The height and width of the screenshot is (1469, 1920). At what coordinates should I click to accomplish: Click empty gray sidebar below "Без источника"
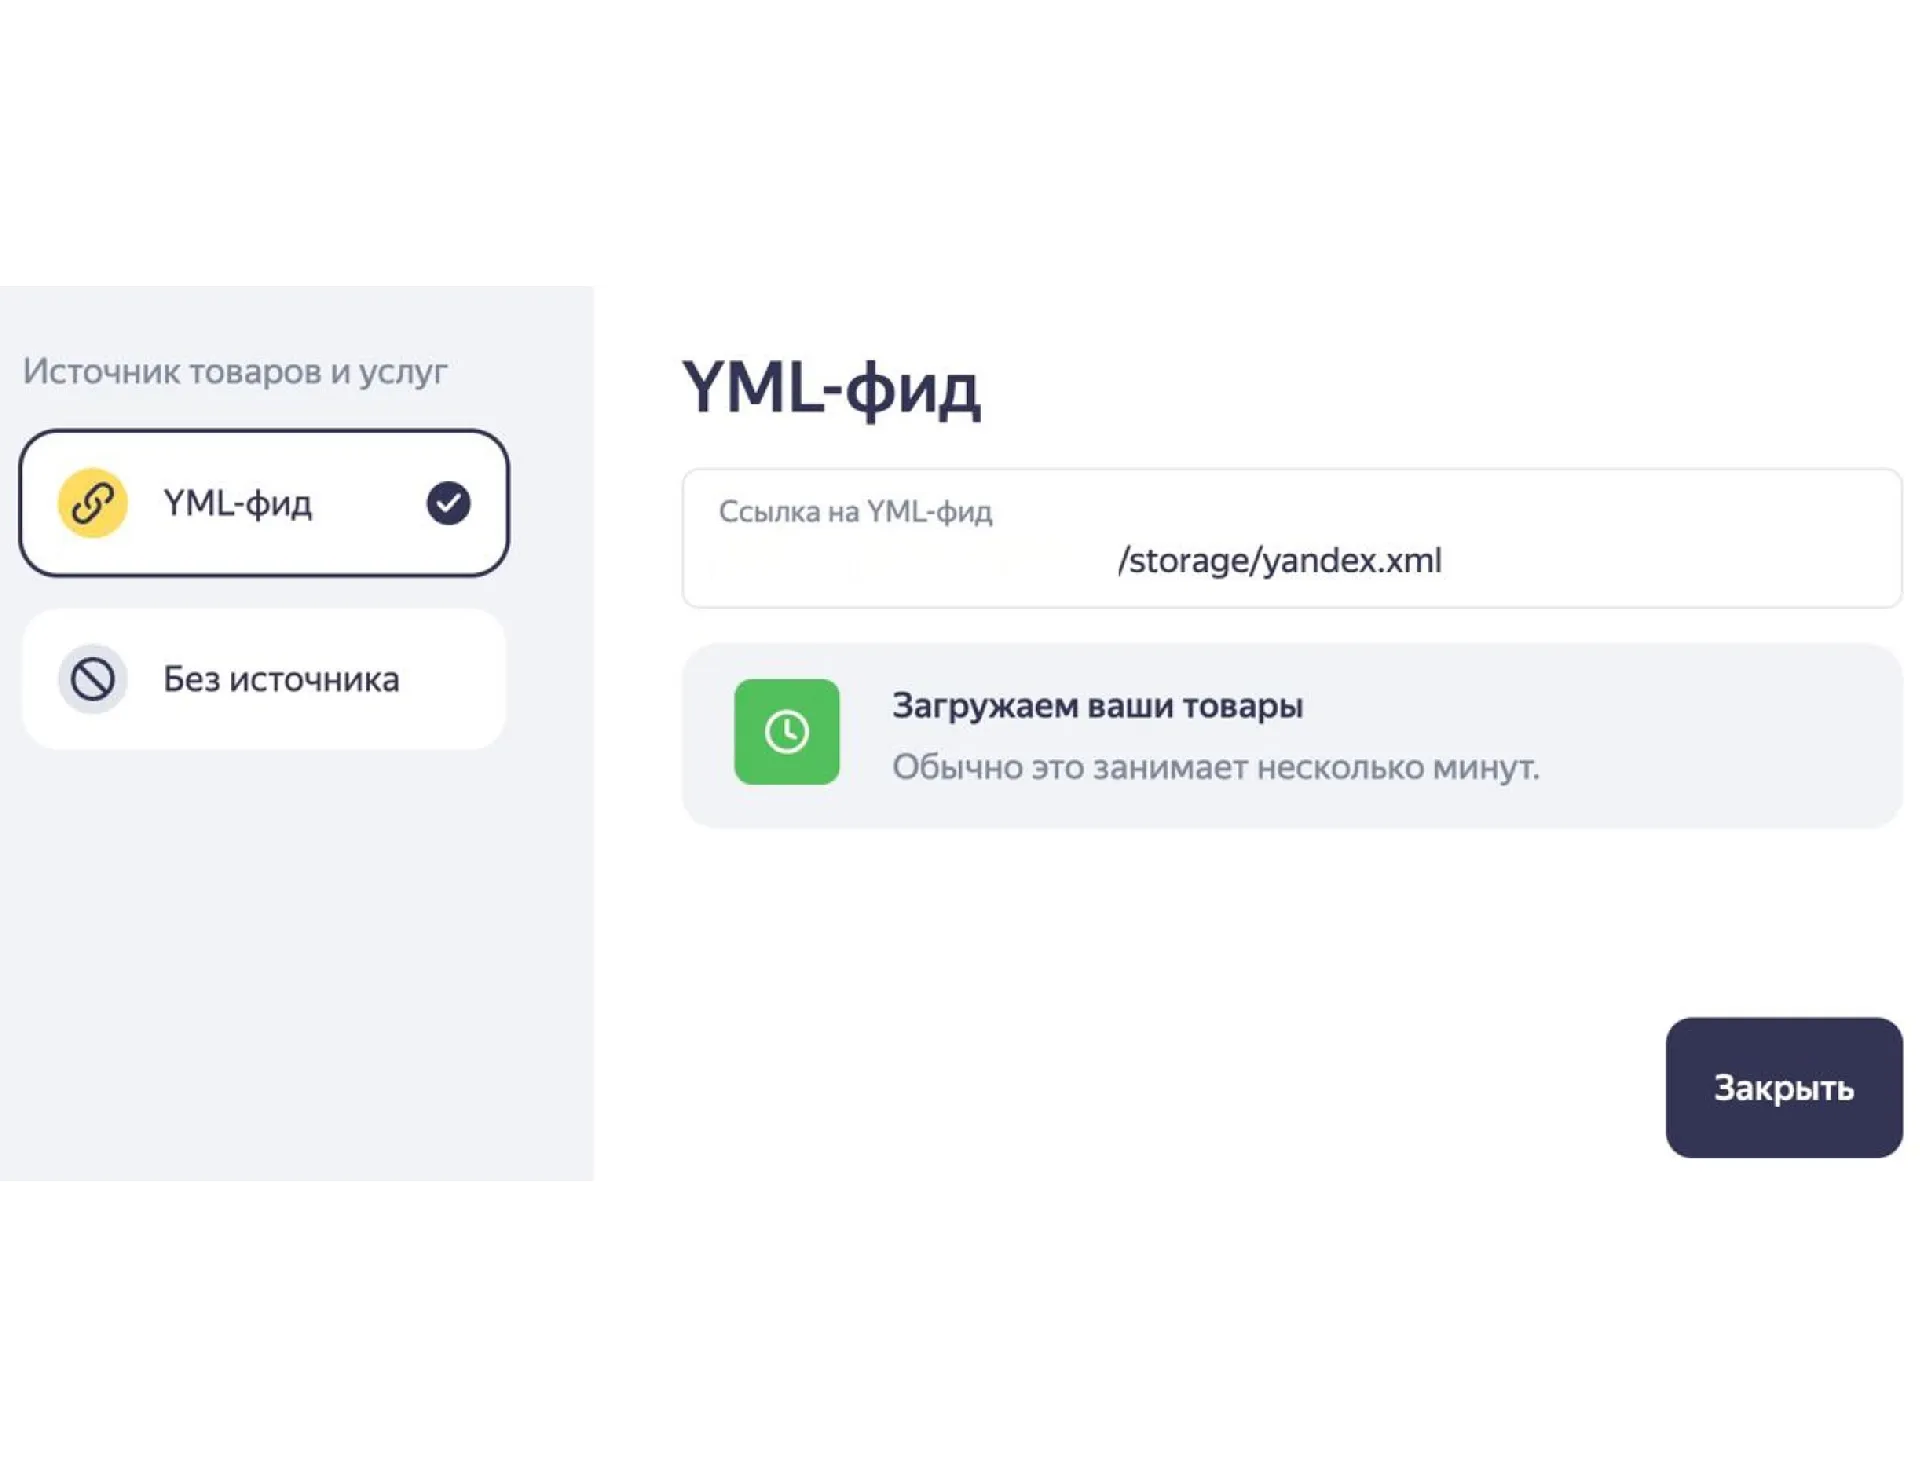(x=297, y=960)
